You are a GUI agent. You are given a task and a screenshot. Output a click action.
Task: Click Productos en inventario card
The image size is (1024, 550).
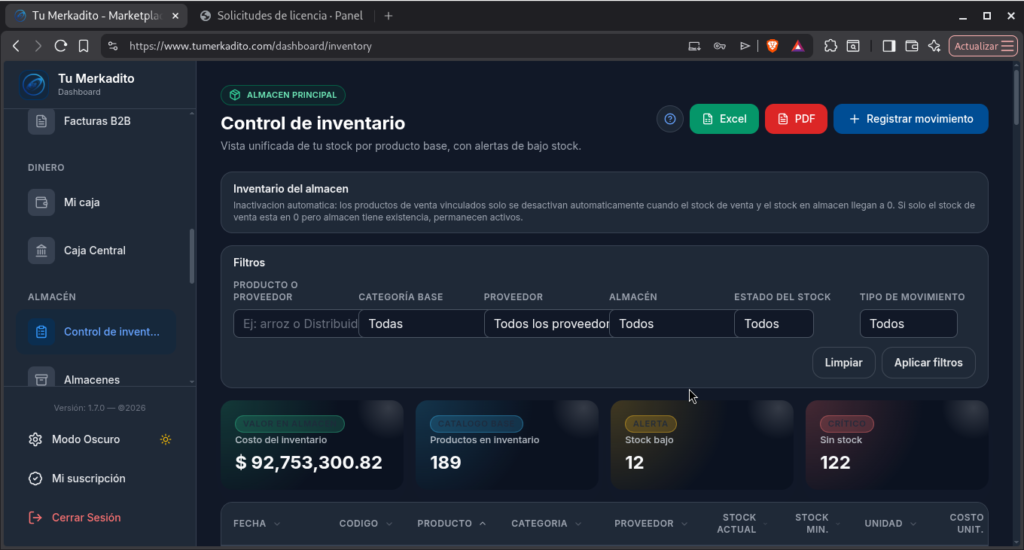[507, 445]
